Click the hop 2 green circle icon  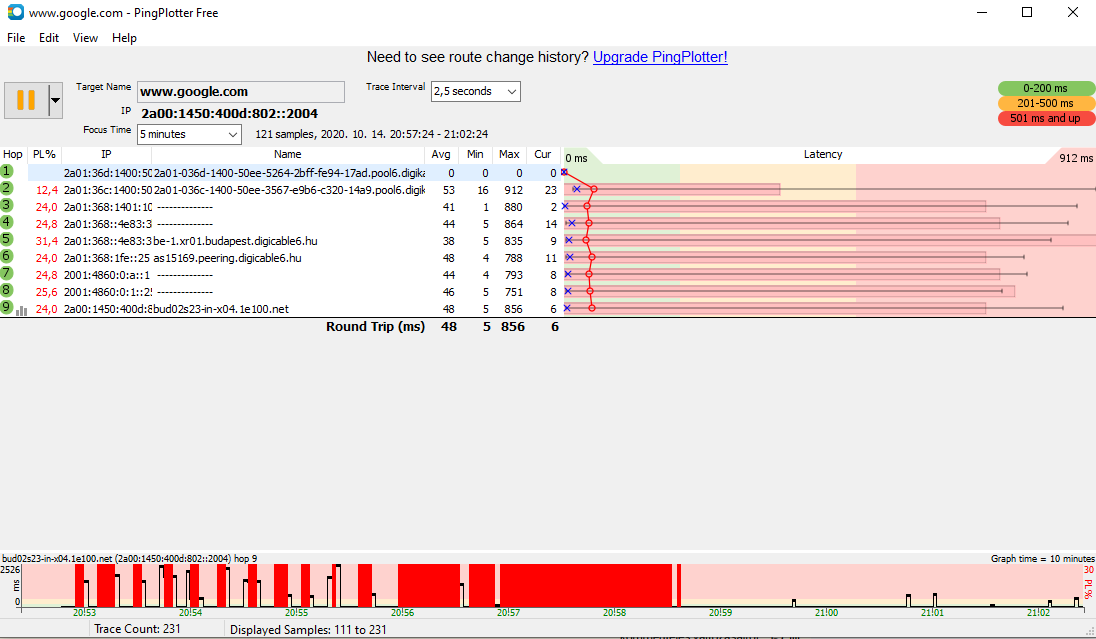[x=7, y=188]
